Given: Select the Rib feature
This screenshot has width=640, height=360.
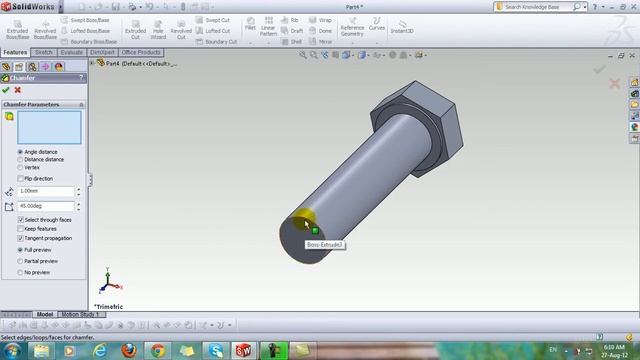Looking at the screenshot, I should [x=290, y=20].
